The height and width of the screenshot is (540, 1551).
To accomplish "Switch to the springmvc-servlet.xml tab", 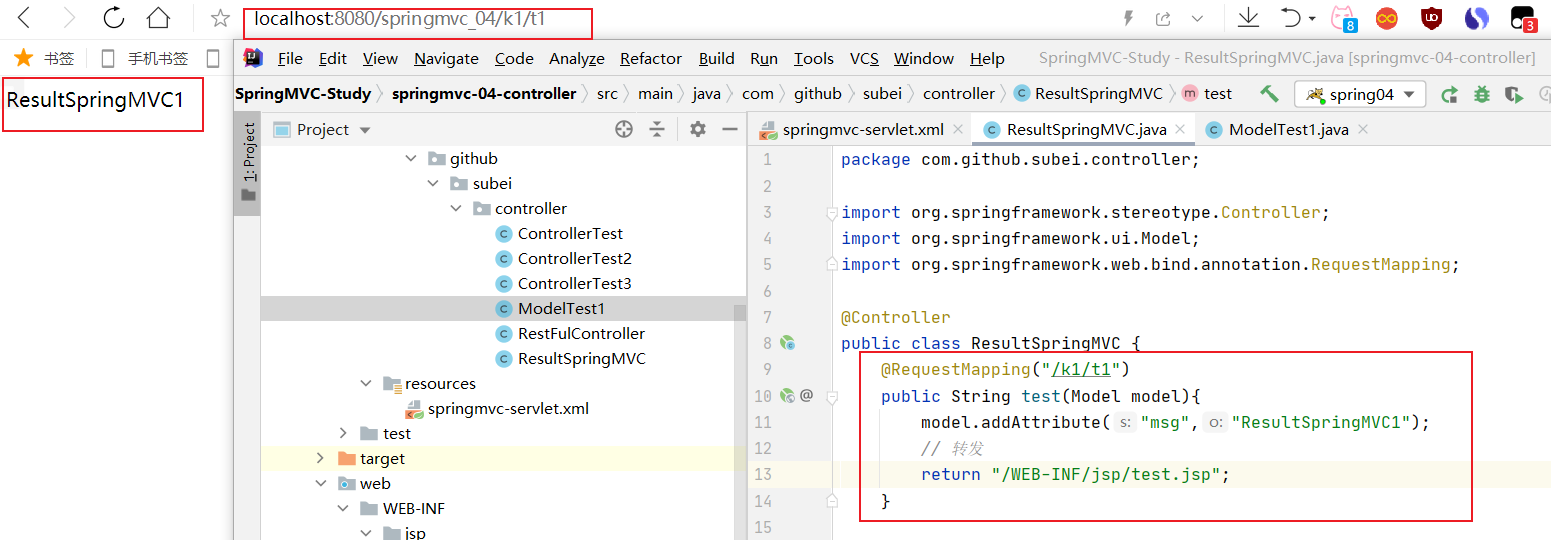I will pos(862,129).
